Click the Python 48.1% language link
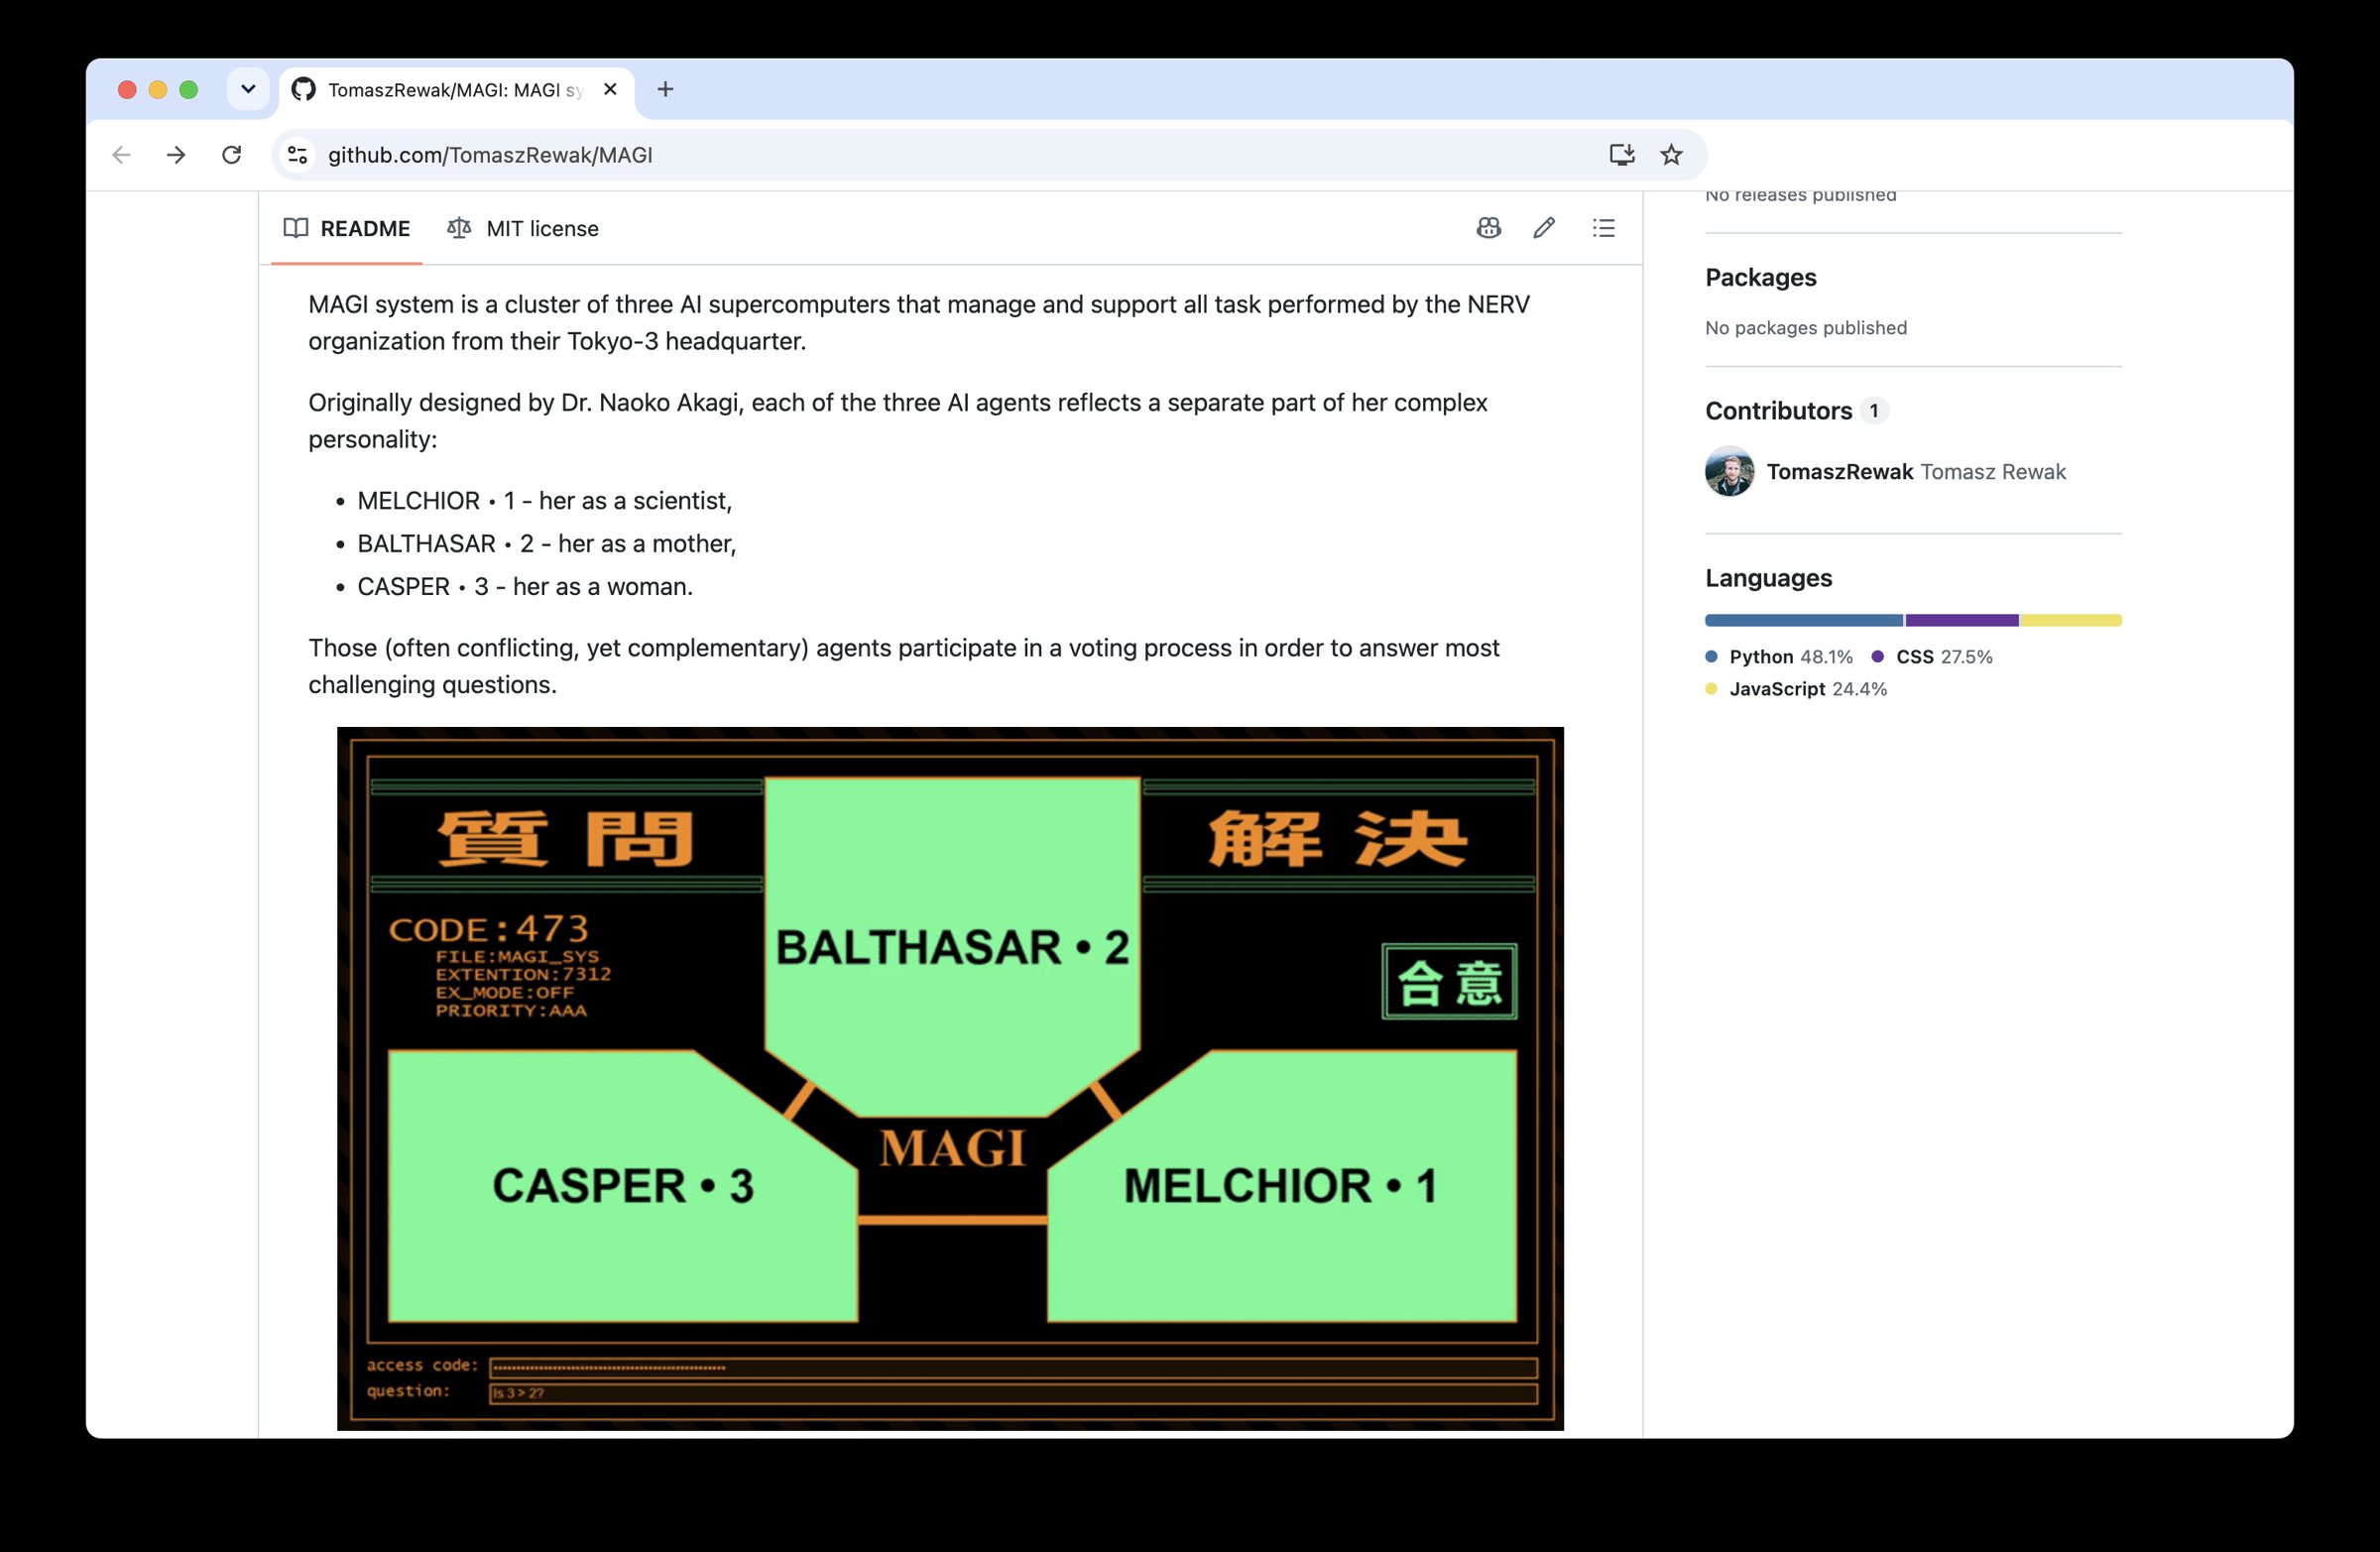The width and height of the screenshot is (2380, 1552). [1780, 657]
